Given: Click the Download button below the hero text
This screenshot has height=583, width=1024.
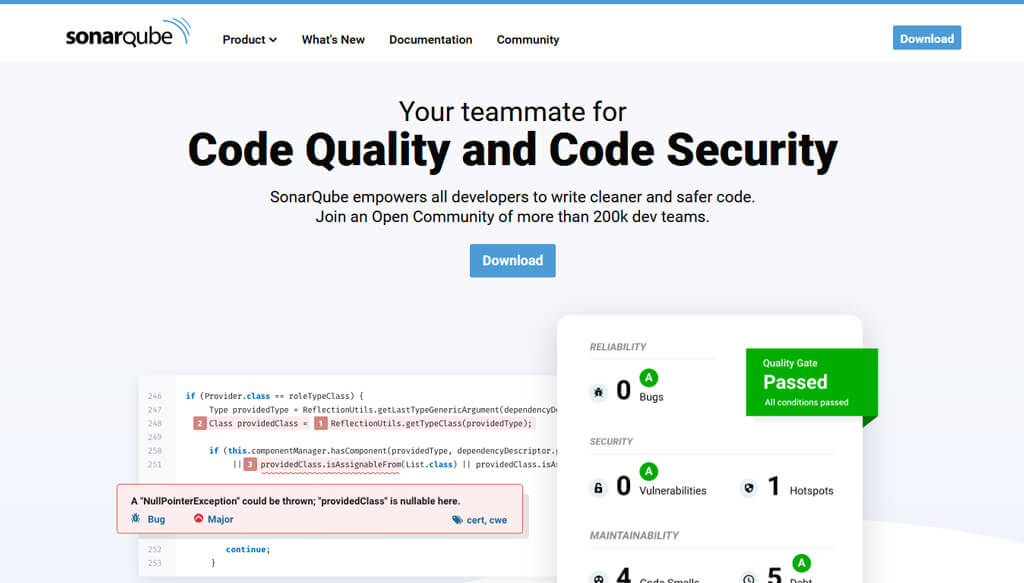Looking at the screenshot, I should pos(513,260).
